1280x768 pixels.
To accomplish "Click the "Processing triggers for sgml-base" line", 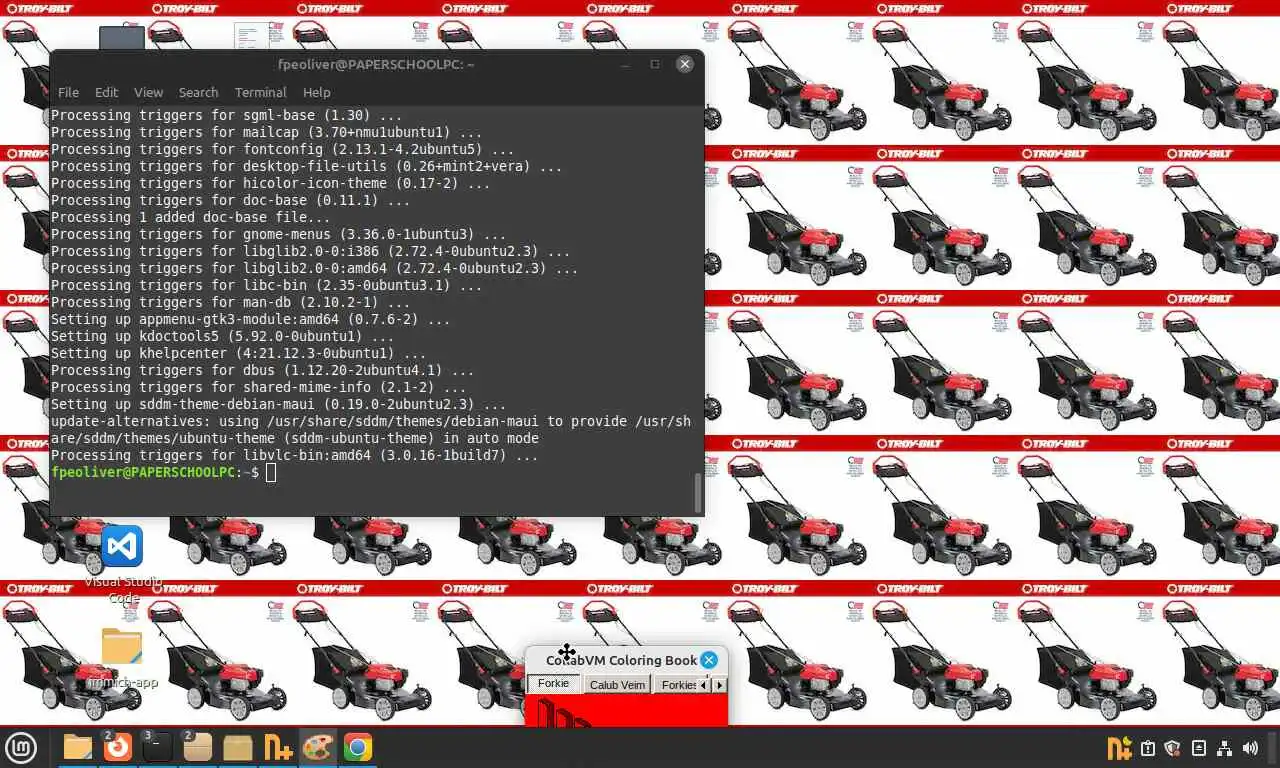I will (227, 115).
